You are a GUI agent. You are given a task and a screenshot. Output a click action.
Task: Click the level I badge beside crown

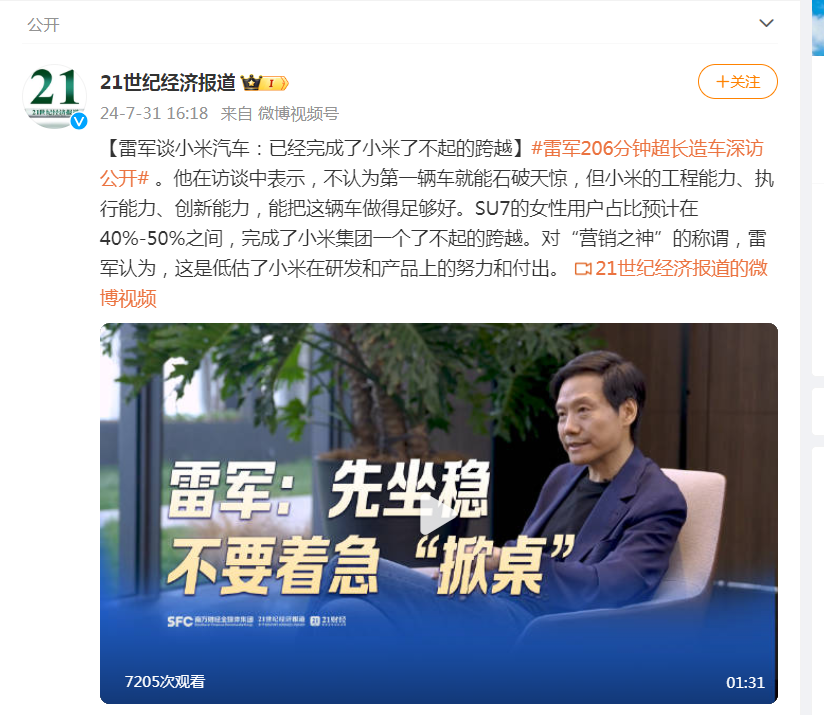(x=275, y=83)
